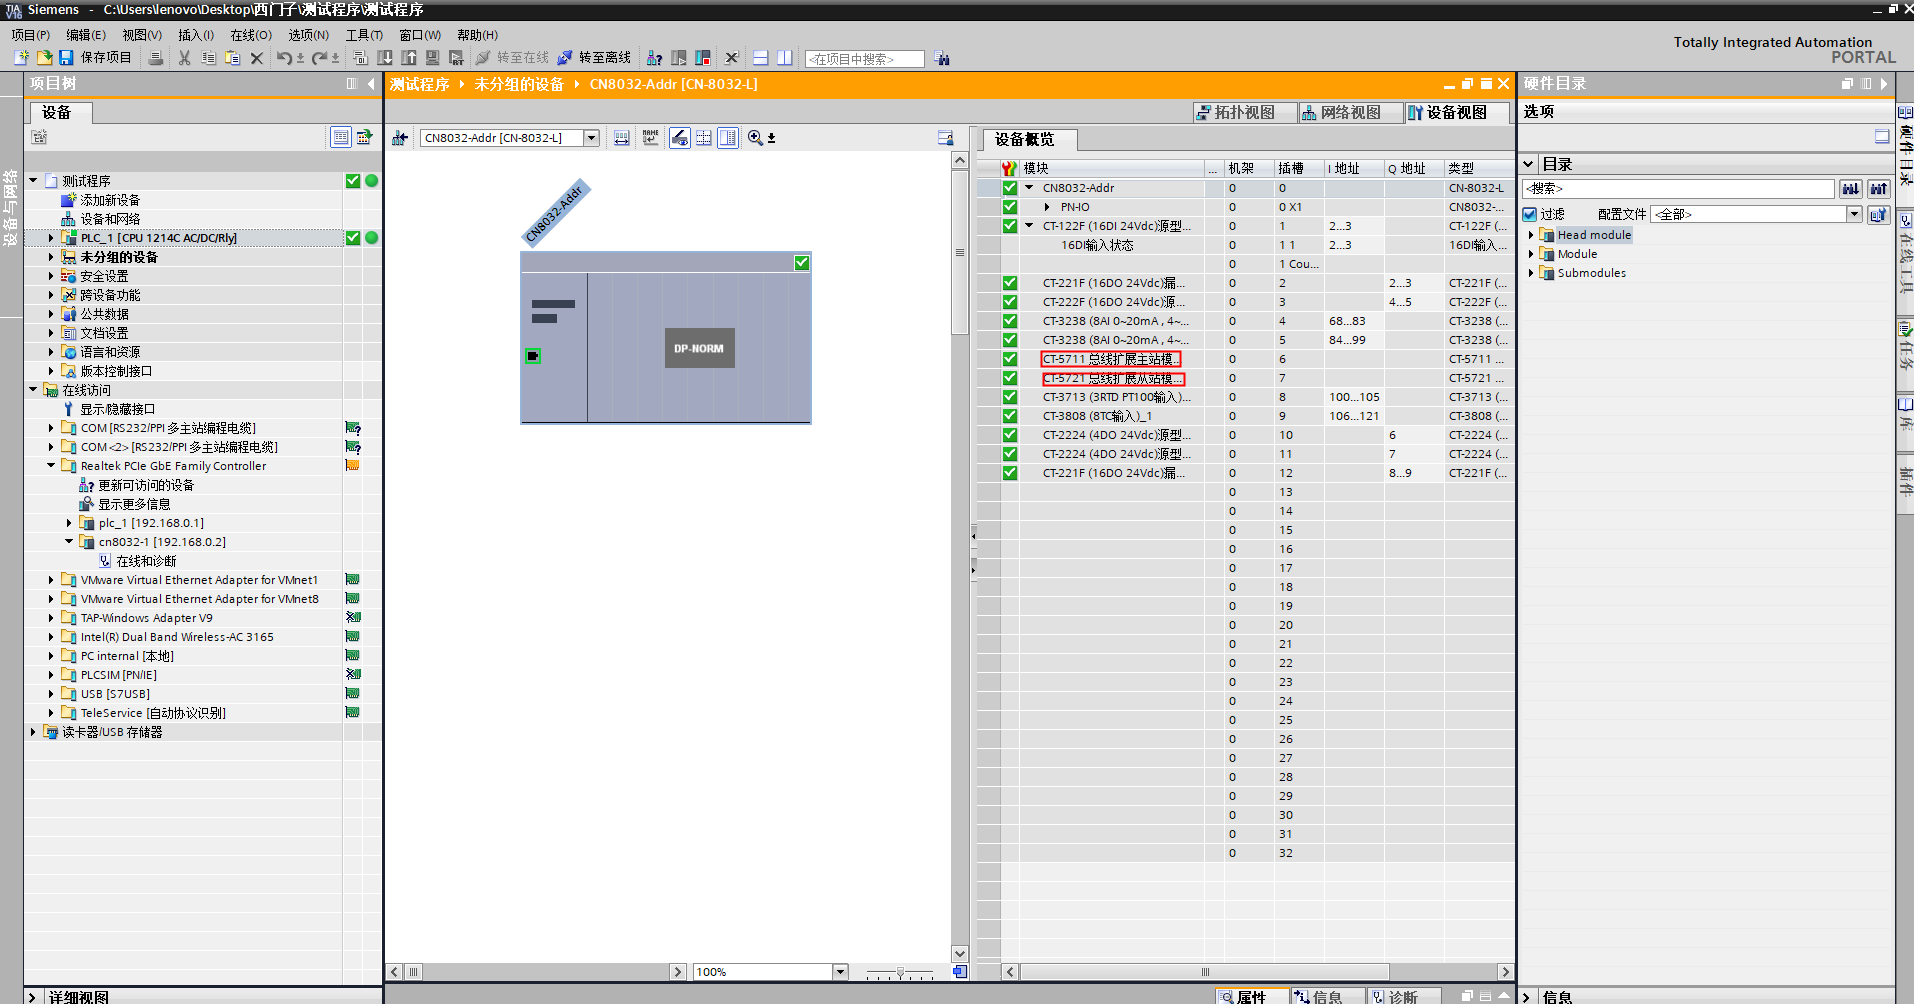Click the zoom slider in device view
Viewport: 1914px width, 1004px height.
tap(900, 972)
